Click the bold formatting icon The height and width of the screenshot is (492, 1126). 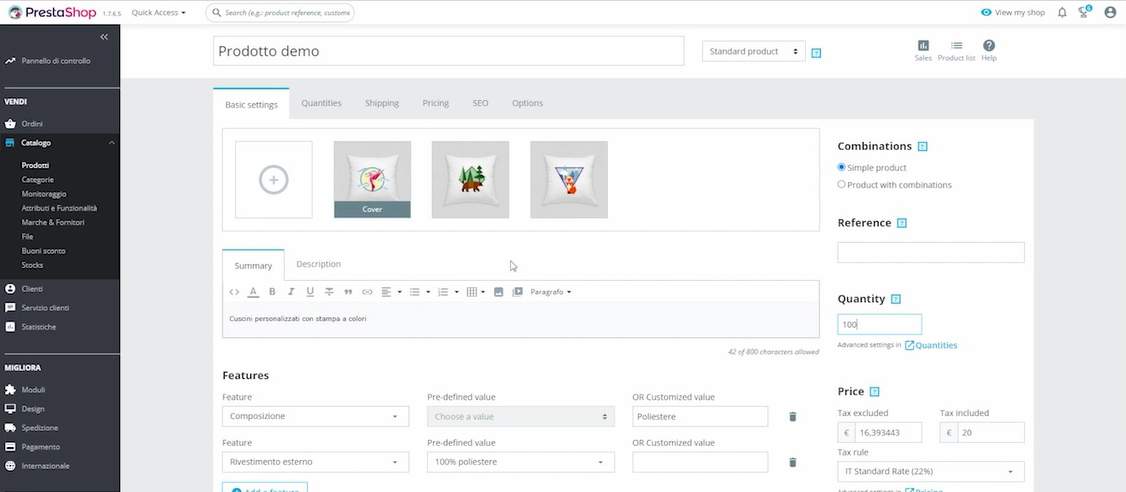[272, 292]
